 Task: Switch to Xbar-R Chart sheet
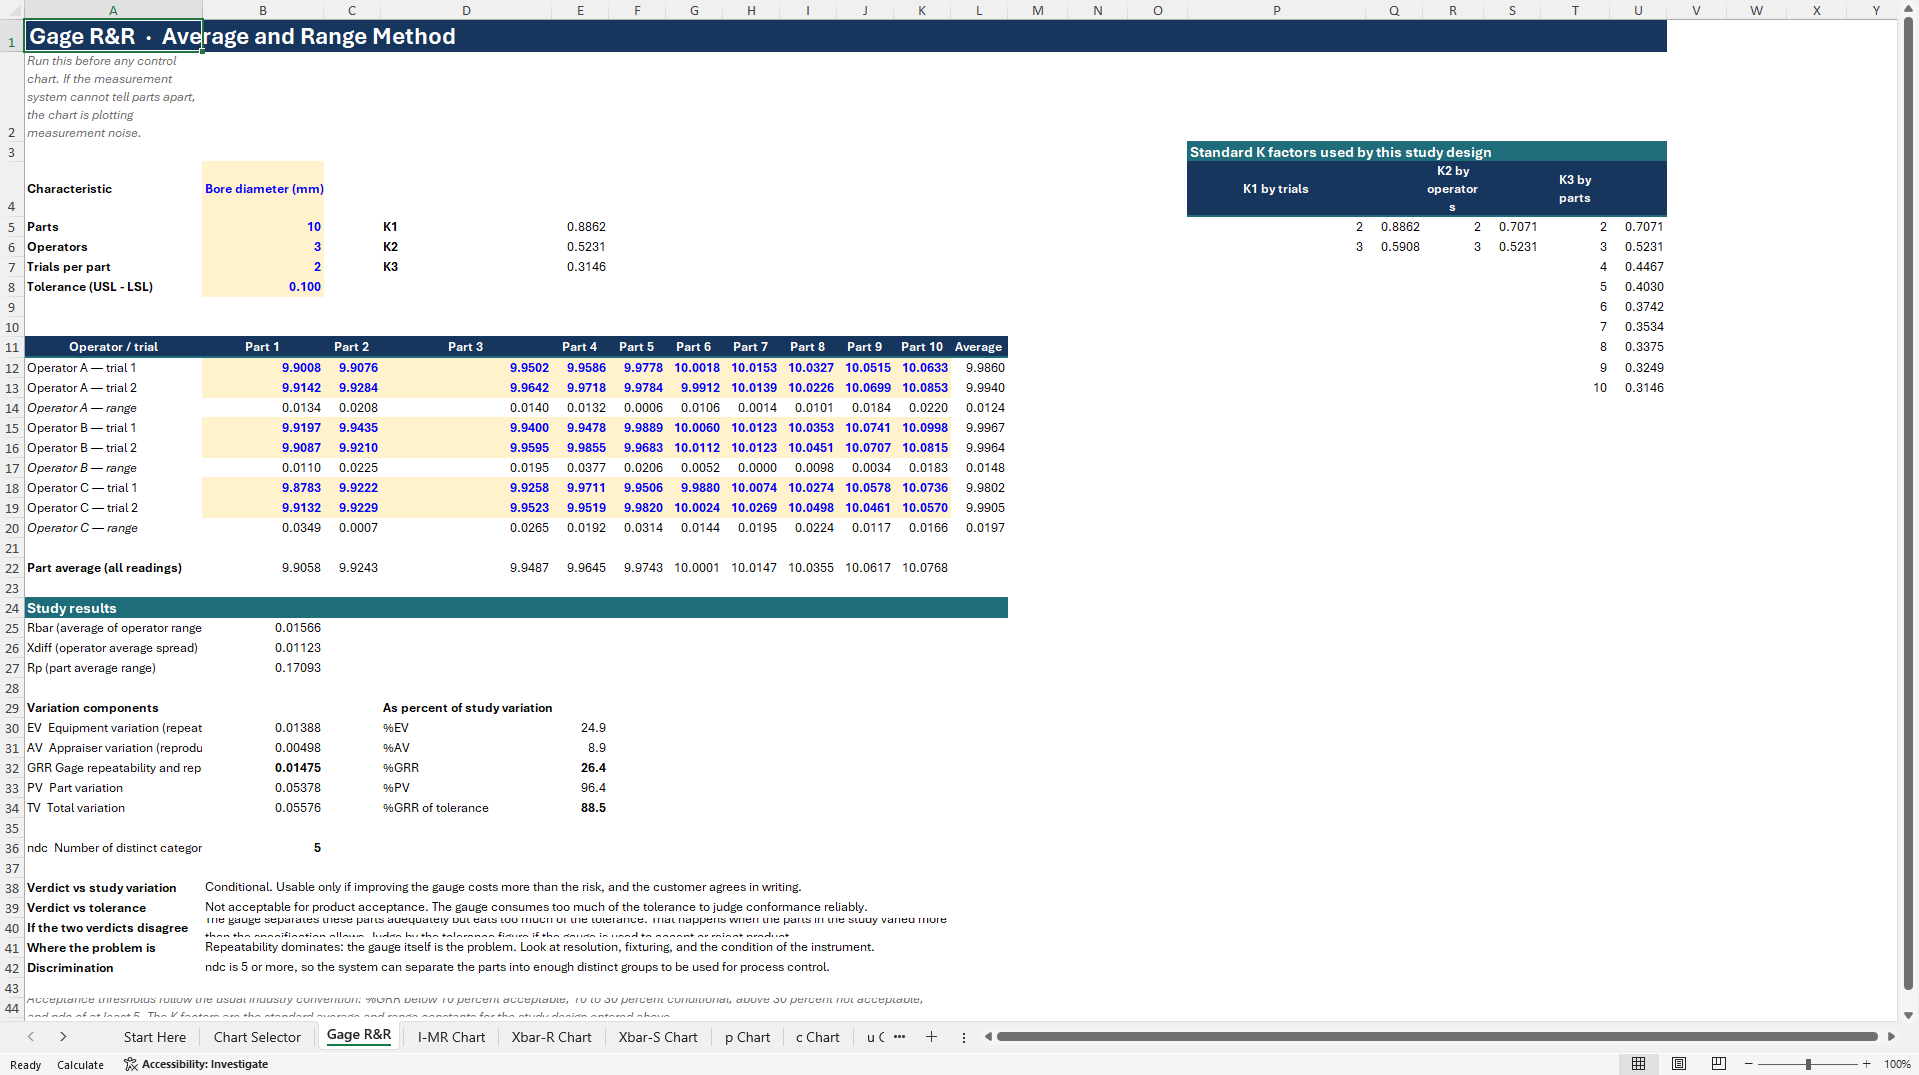[x=551, y=1037]
